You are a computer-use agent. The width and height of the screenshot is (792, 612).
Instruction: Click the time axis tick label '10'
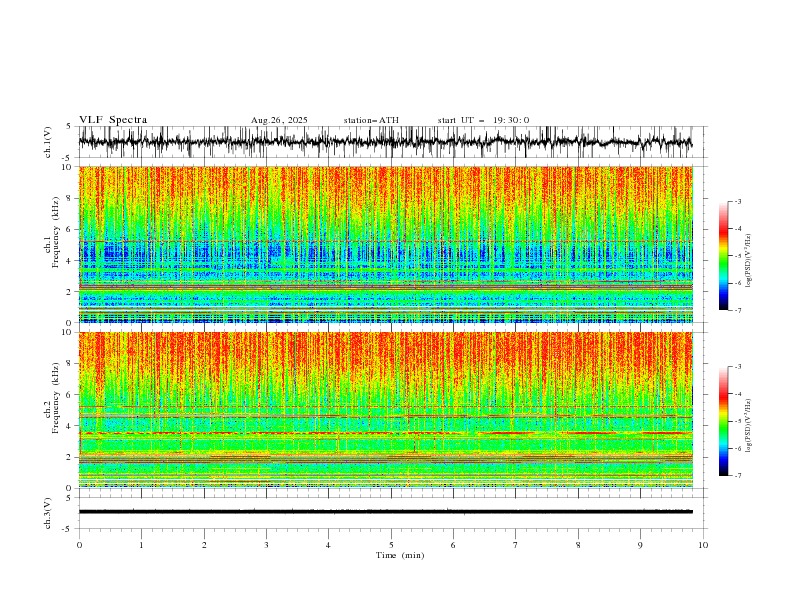click(703, 545)
